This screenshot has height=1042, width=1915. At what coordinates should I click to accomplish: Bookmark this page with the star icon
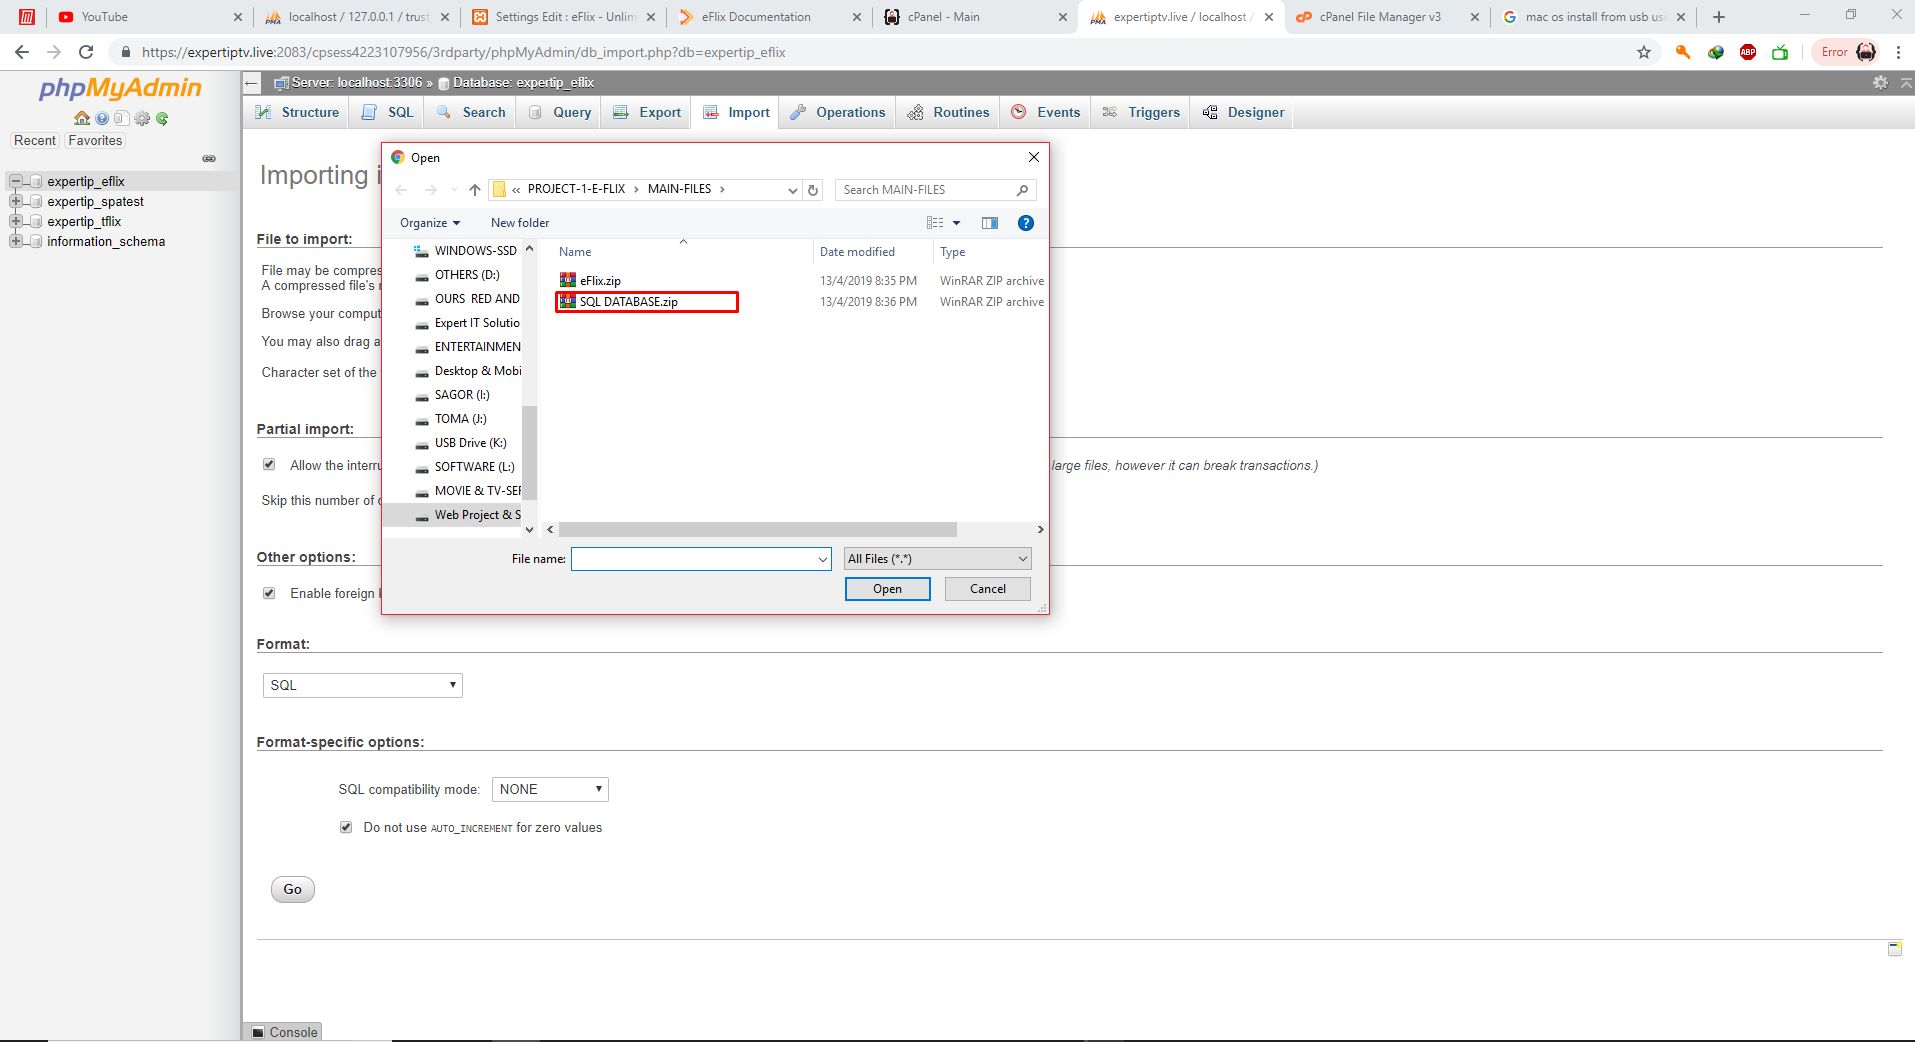1644,52
